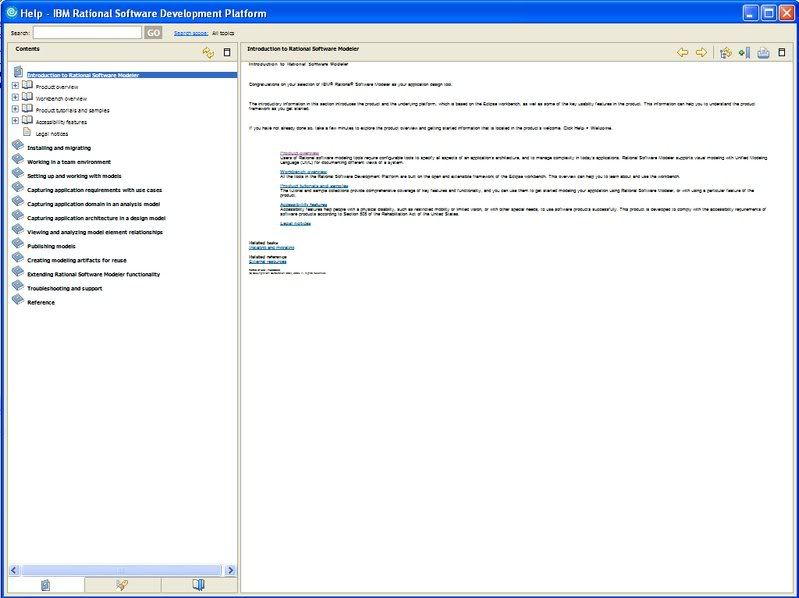Image resolution: width=799 pixels, height=598 pixels.
Task: Switch to the Bookmarks tab at bottom
Action: (x=199, y=585)
